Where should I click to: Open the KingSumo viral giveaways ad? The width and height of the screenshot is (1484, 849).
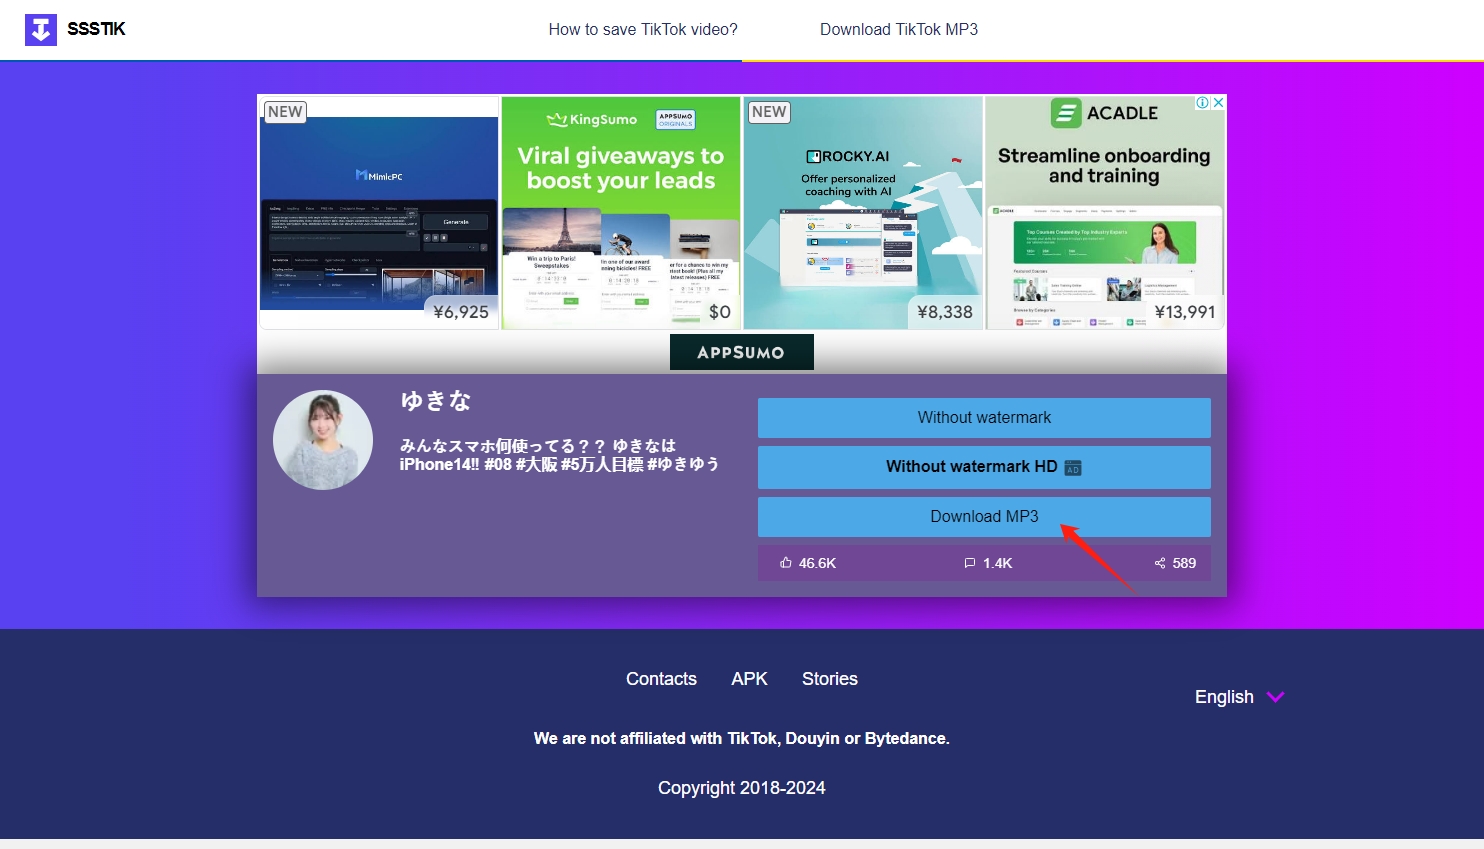[x=621, y=213]
